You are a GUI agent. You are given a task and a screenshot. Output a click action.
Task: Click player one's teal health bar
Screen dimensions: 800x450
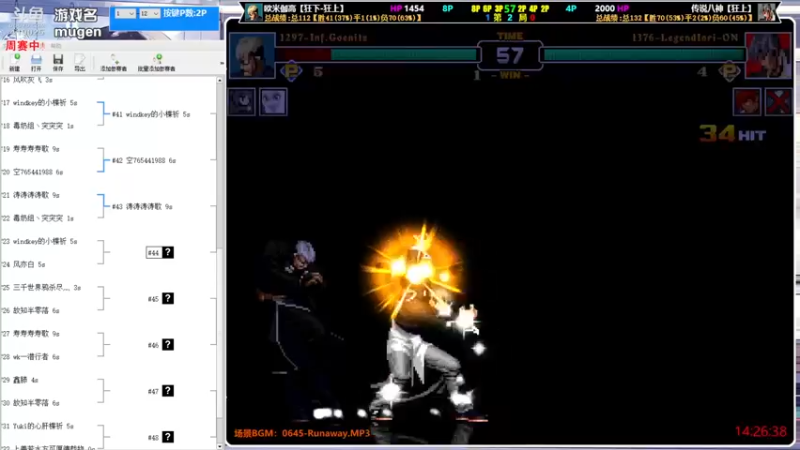tap(404, 55)
